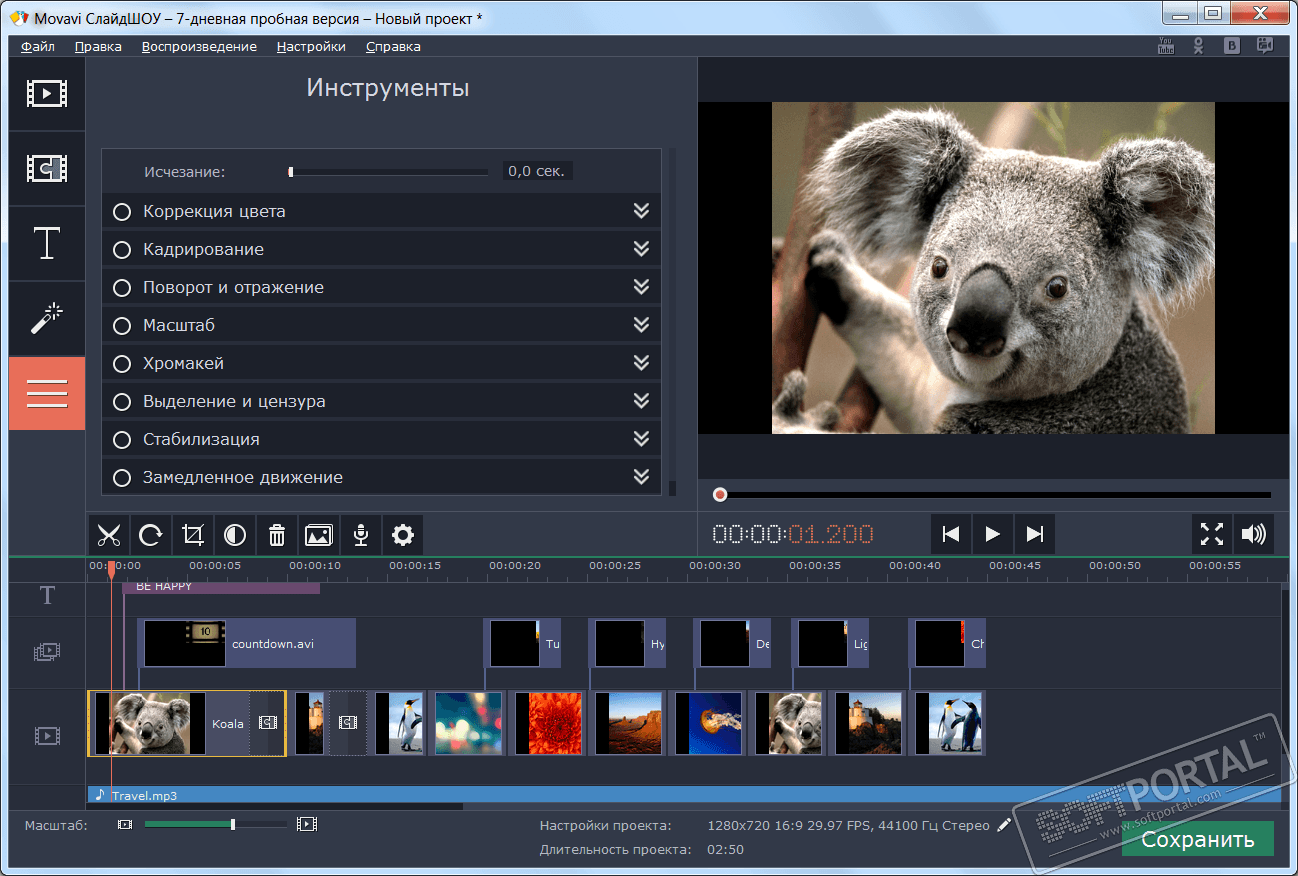Viewport: 1298px width, 876px height.
Task: Enable the Выделение и цензура toggle
Action: click(x=122, y=402)
